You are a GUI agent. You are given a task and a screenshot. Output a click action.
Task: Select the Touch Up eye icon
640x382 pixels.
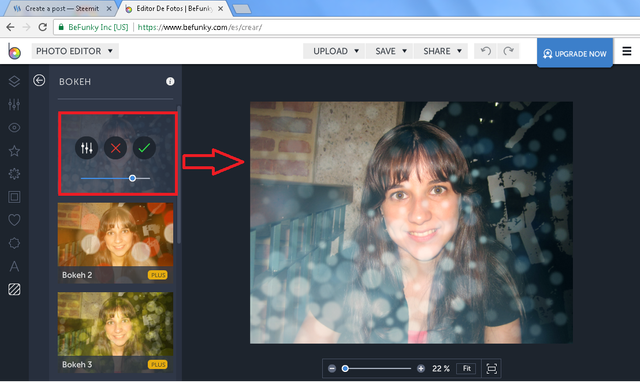[14, 128]
